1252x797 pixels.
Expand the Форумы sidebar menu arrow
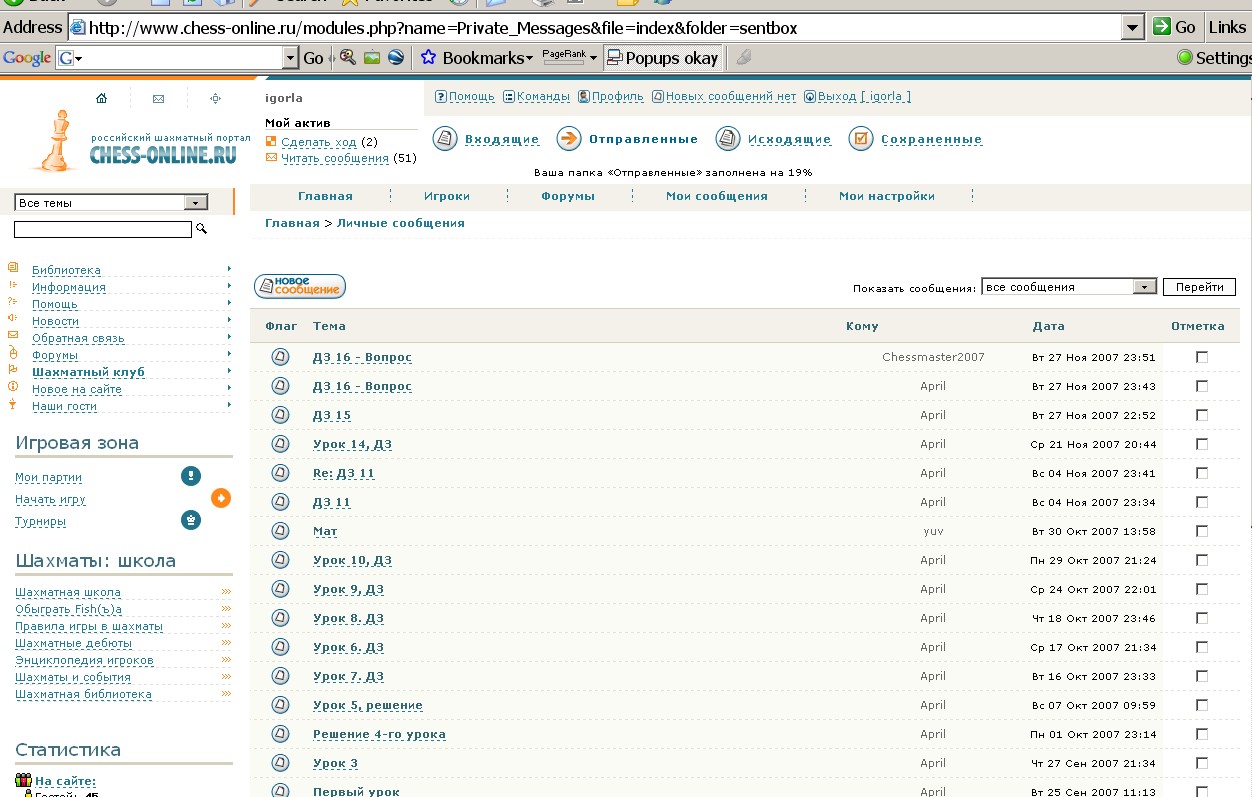point(229,354)
